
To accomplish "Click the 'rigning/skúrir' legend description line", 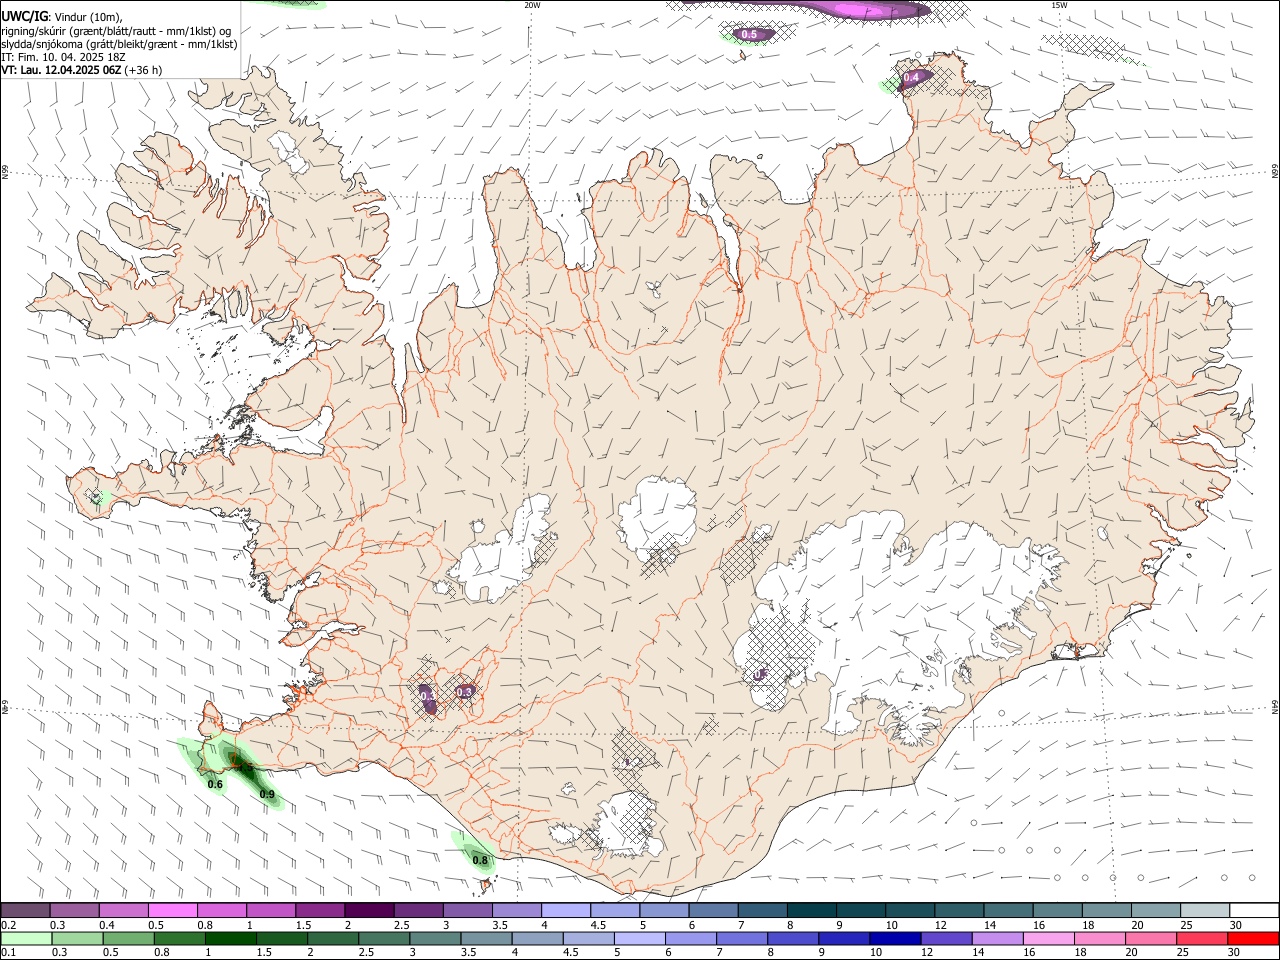I will click(x=115, y=31).
